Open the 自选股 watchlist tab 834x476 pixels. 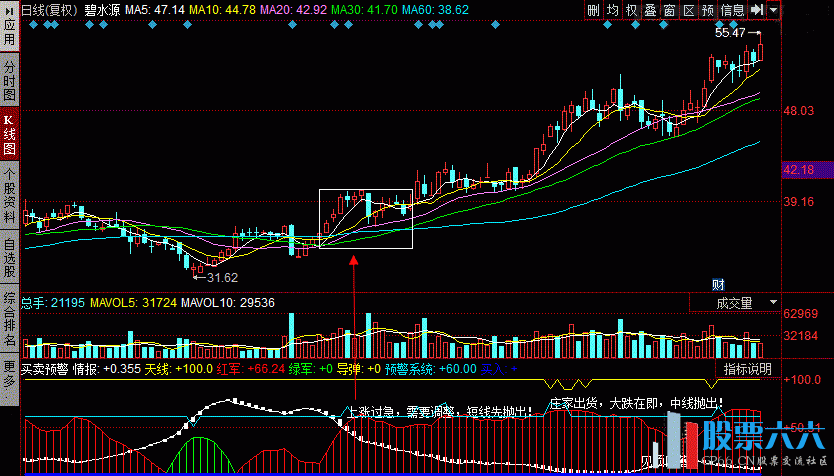9,256
